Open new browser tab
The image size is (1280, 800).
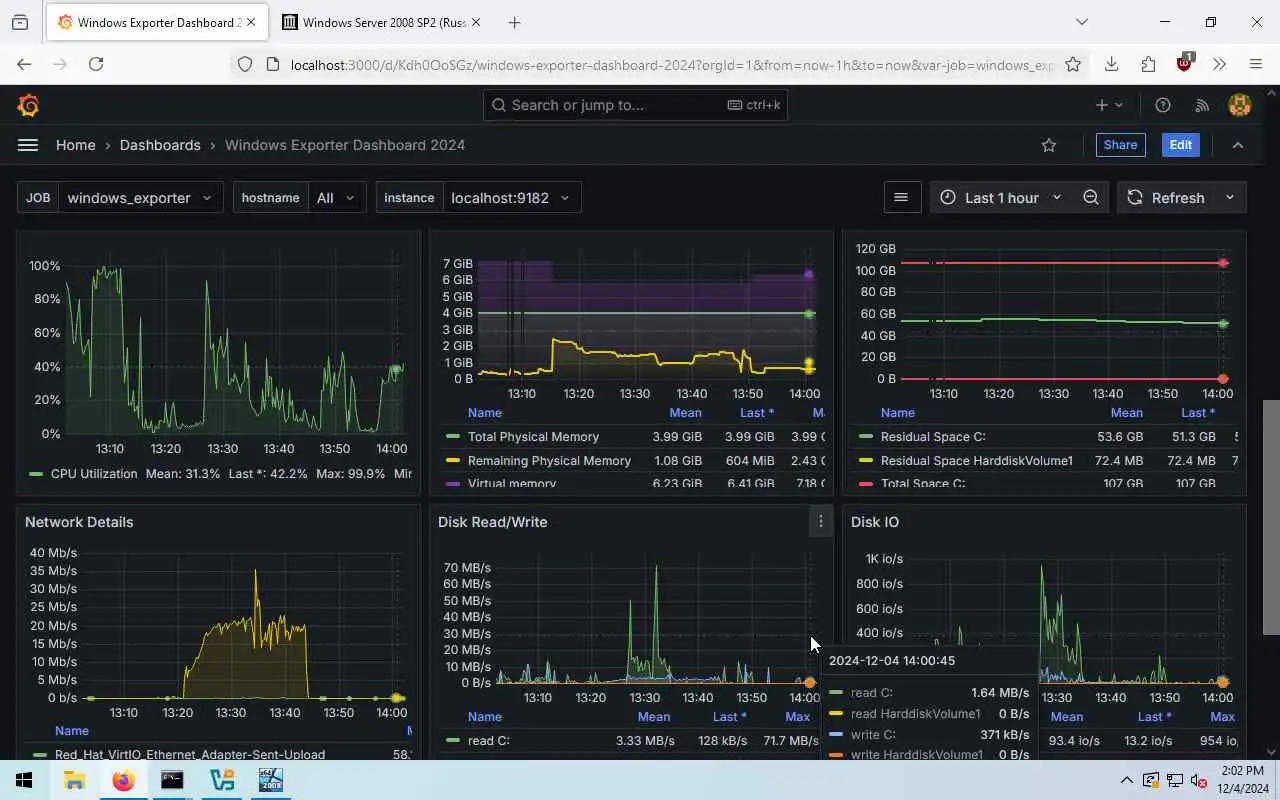click(x=514, y=22)
